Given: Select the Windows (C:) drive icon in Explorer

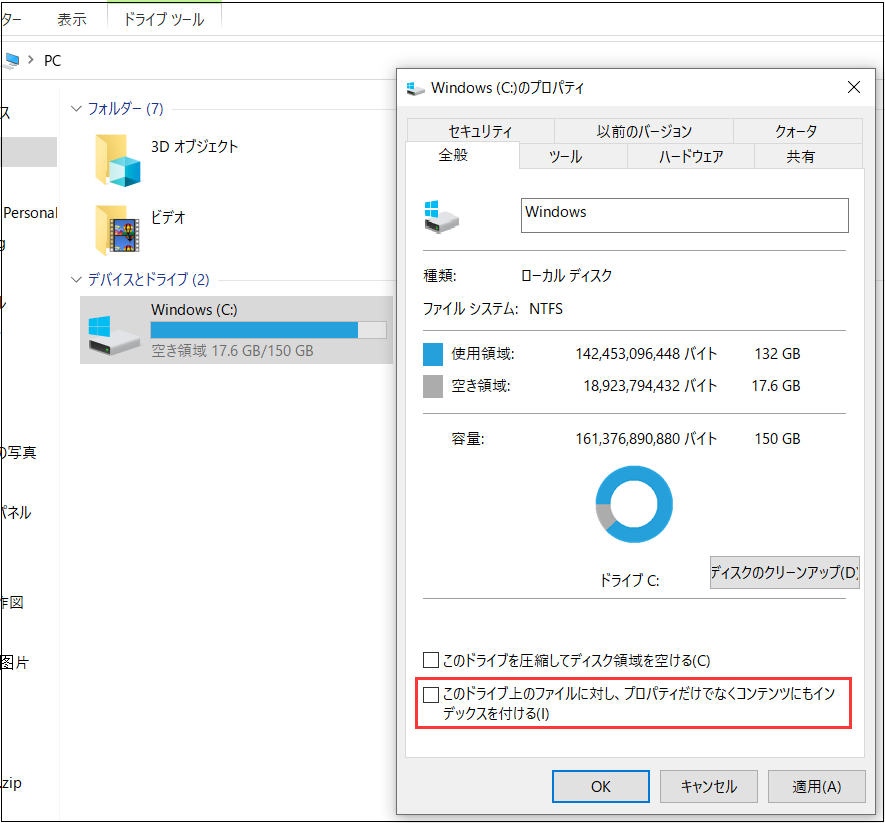Looking at the screenshot, I should (x=113, y=335).
